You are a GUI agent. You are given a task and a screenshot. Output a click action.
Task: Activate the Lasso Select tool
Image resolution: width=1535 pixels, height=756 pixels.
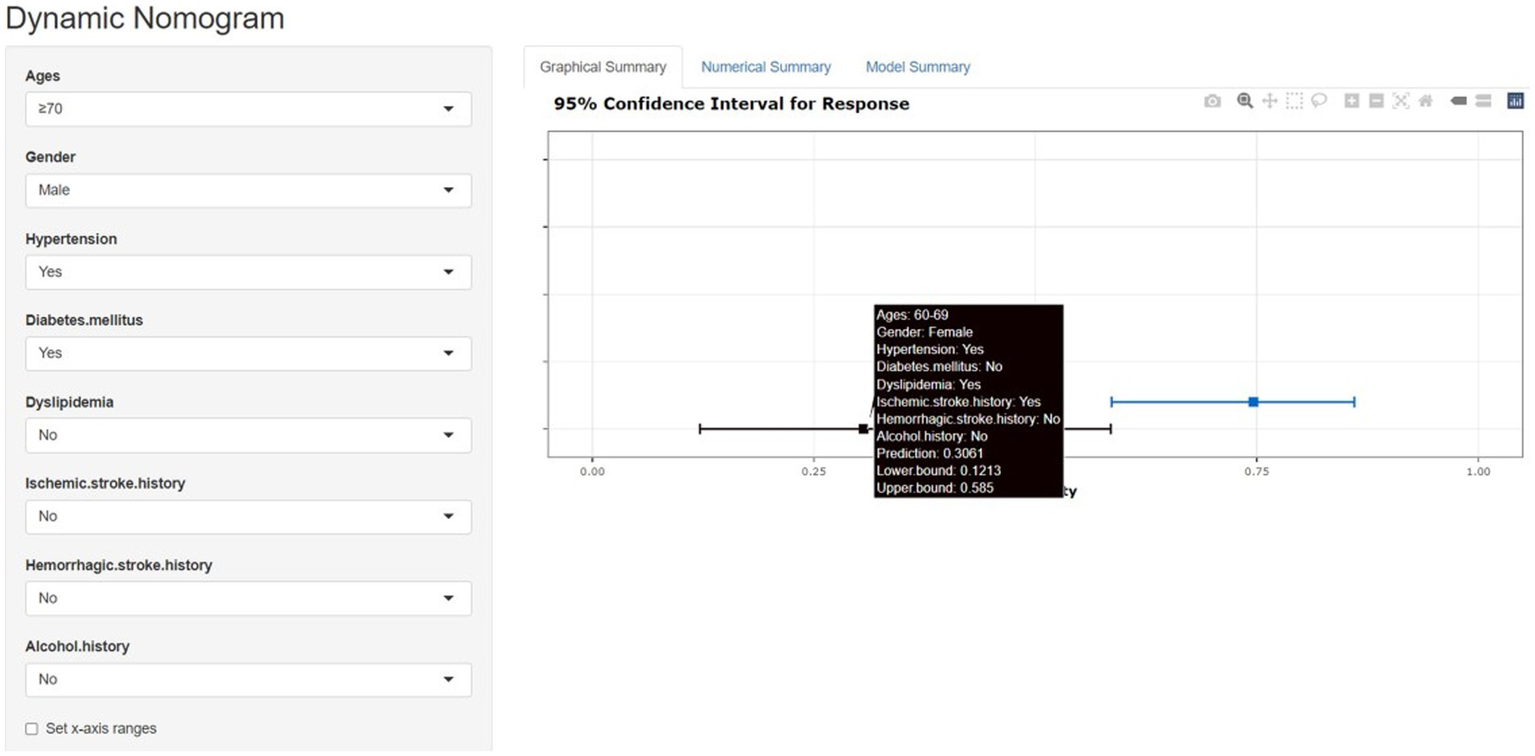tap(1319, 101)
